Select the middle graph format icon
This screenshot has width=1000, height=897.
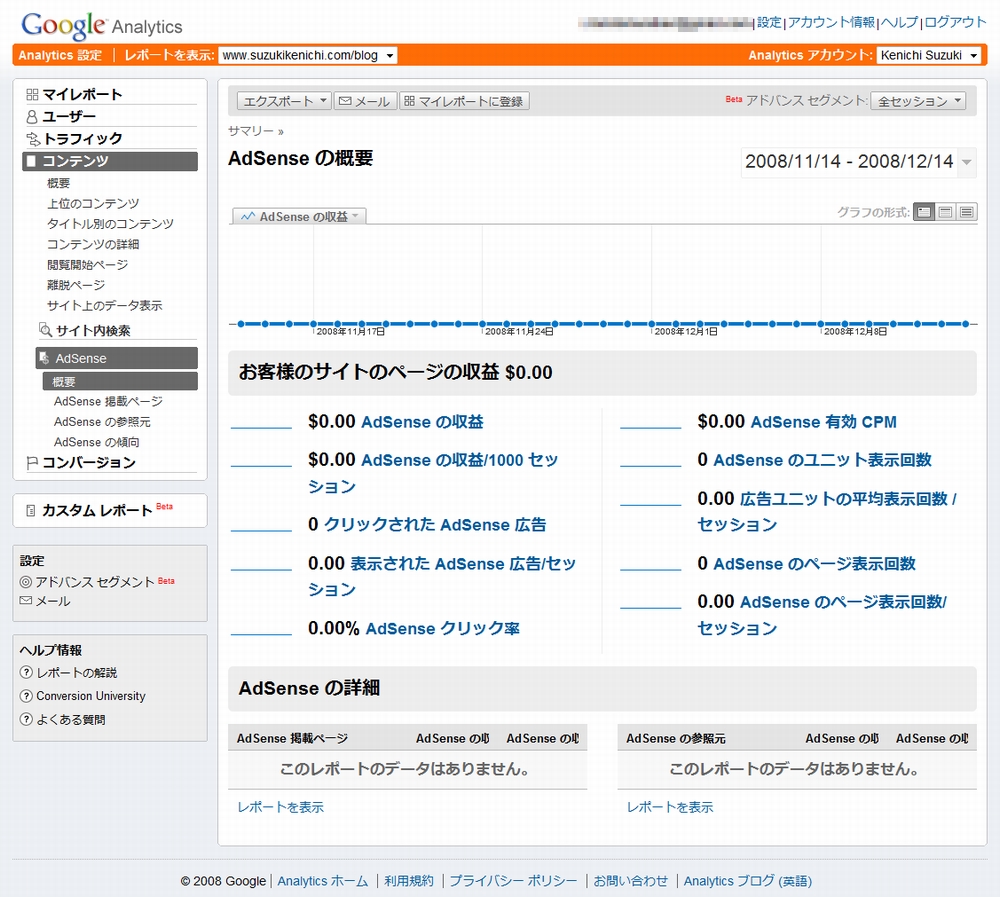pos(946,212)
